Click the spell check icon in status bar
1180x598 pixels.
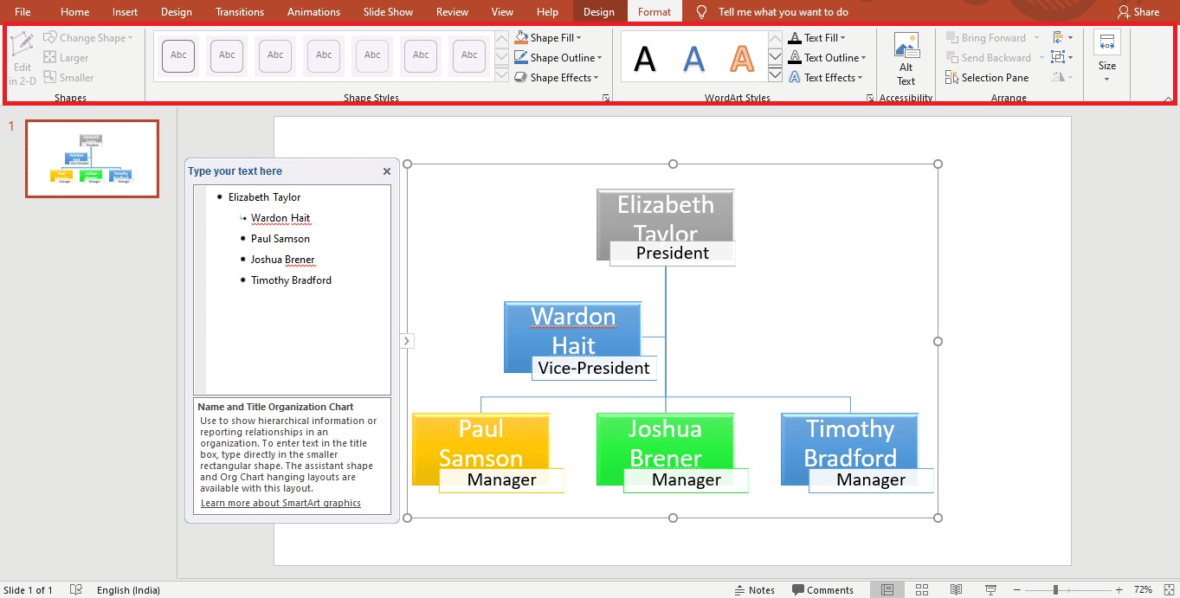pyautogui.click(x=76, y=590)
